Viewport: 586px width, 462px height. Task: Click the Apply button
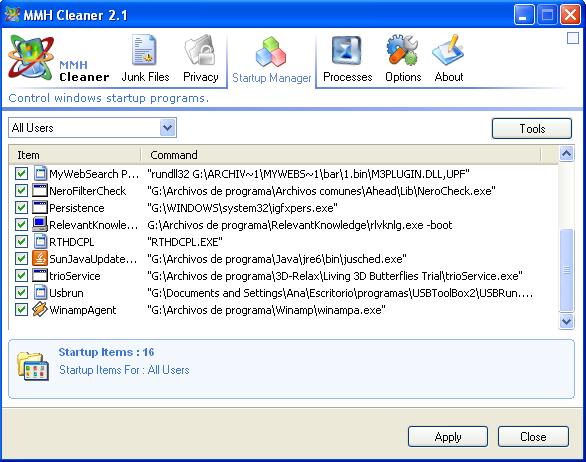[x=447, y=437]
